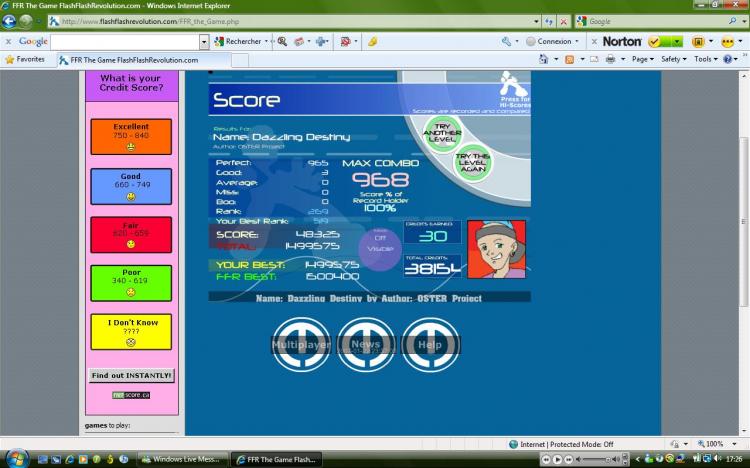Open a new blank tab

tap(240, 60)
